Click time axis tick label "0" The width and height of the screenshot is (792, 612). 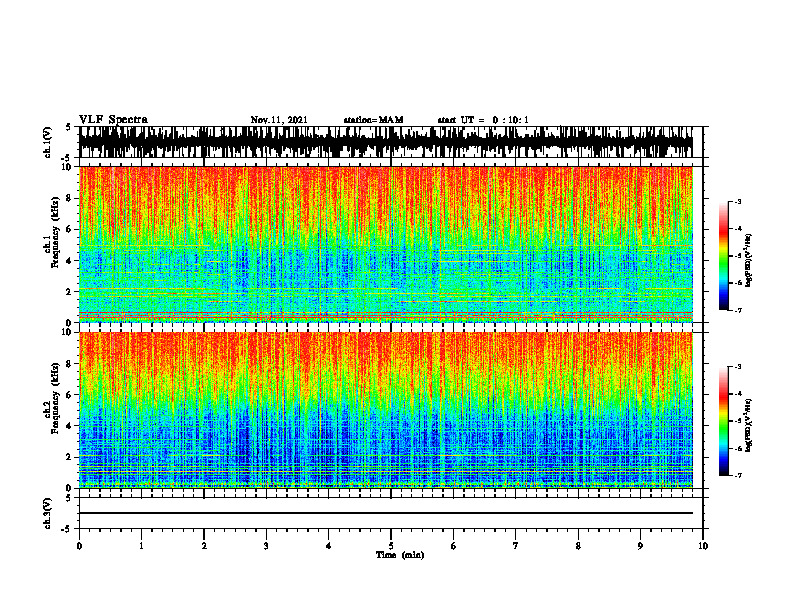[x=79, y=546]
